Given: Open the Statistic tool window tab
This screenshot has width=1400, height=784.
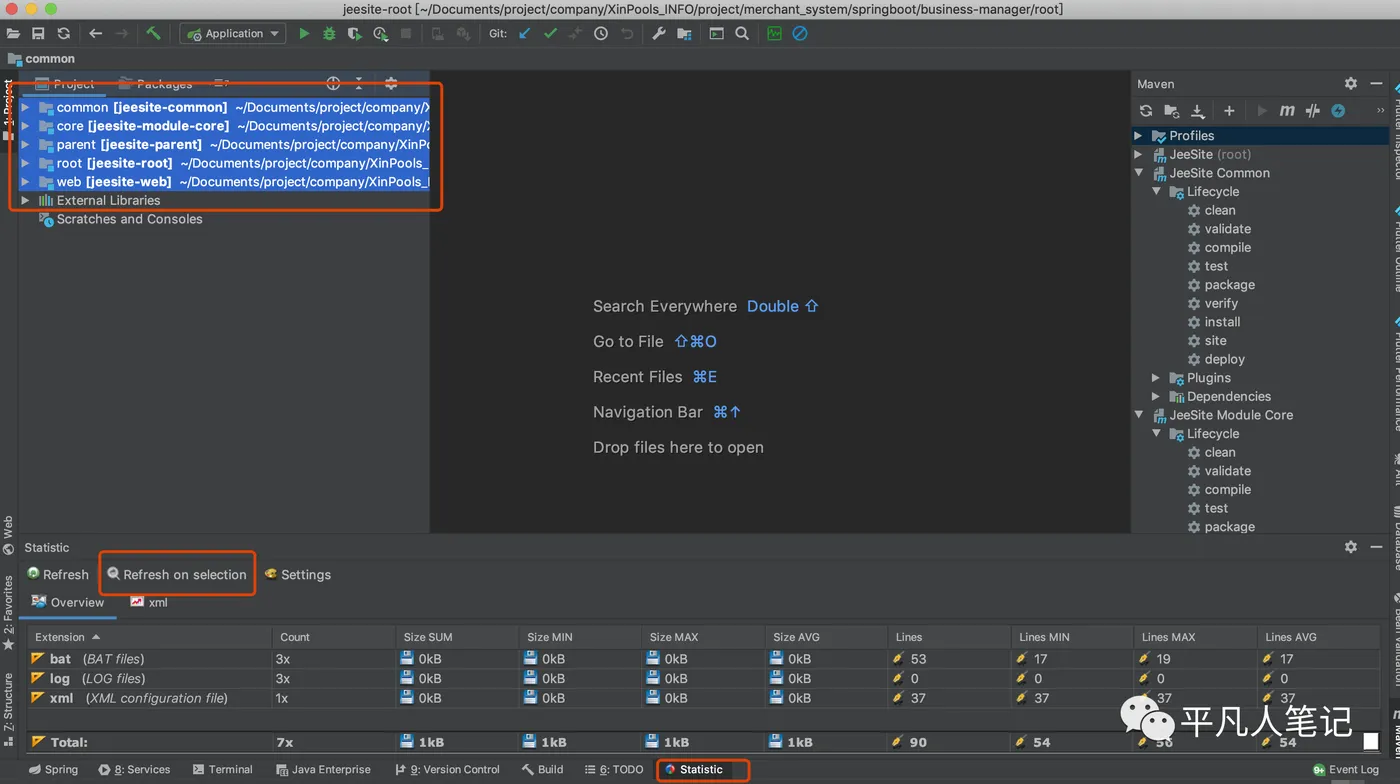Looking at the screenshot, I should (693, 770).
